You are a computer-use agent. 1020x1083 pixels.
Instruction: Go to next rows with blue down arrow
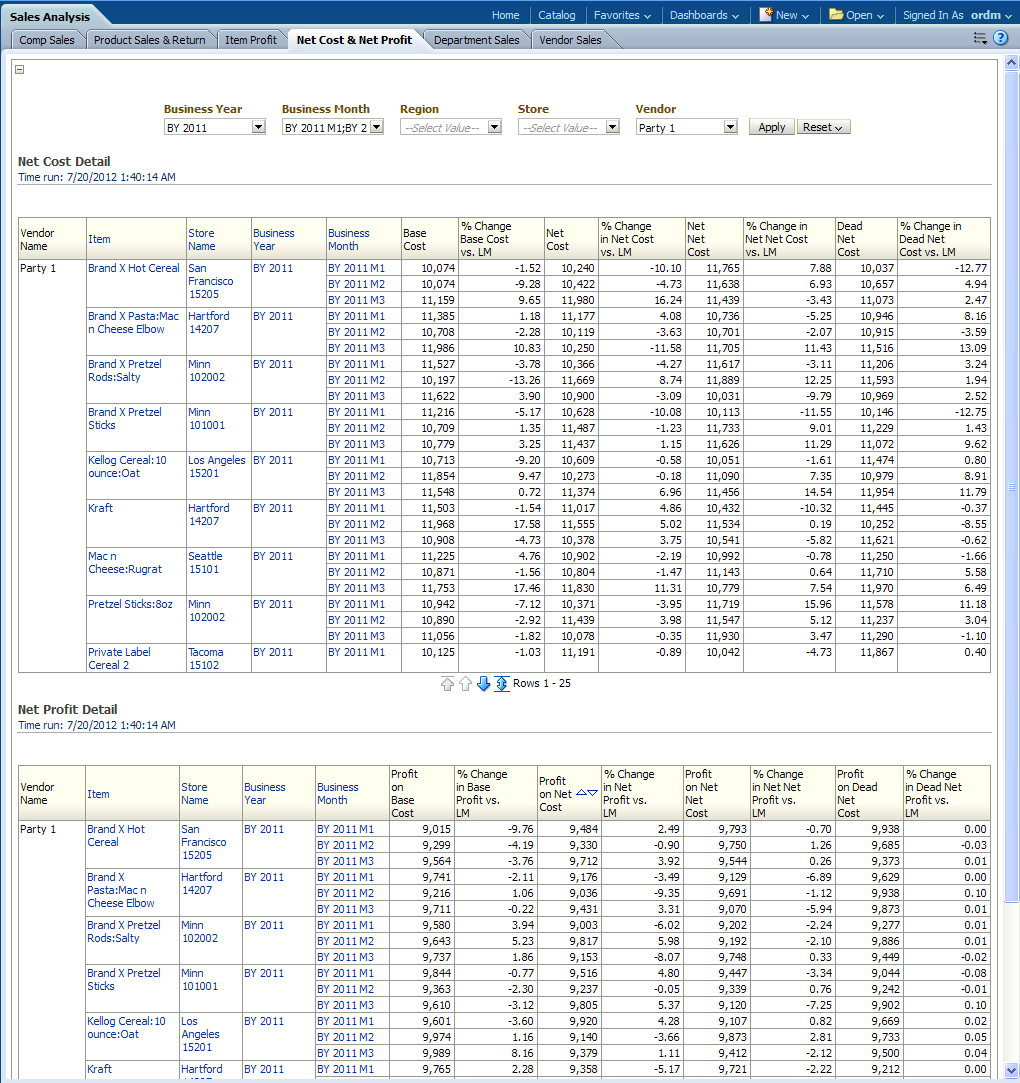pos(484,684)
